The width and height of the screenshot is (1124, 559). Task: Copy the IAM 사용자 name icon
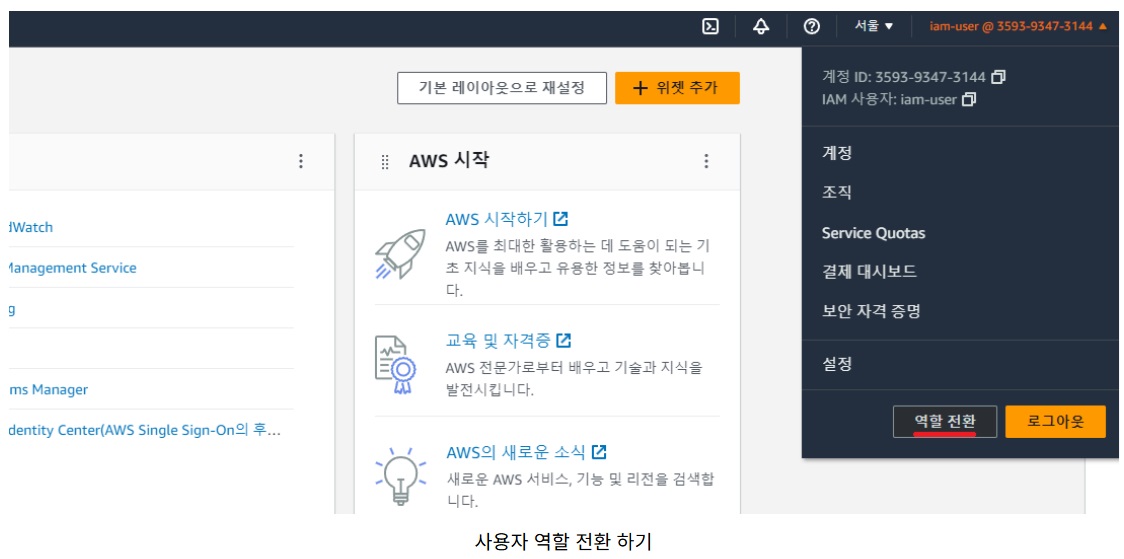tap(969, 100)
